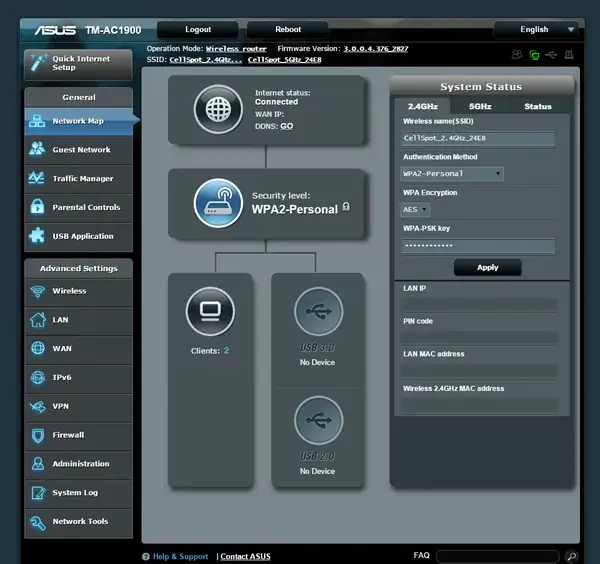Open the WPA Encryption AES dropdown

coord(415,210)
